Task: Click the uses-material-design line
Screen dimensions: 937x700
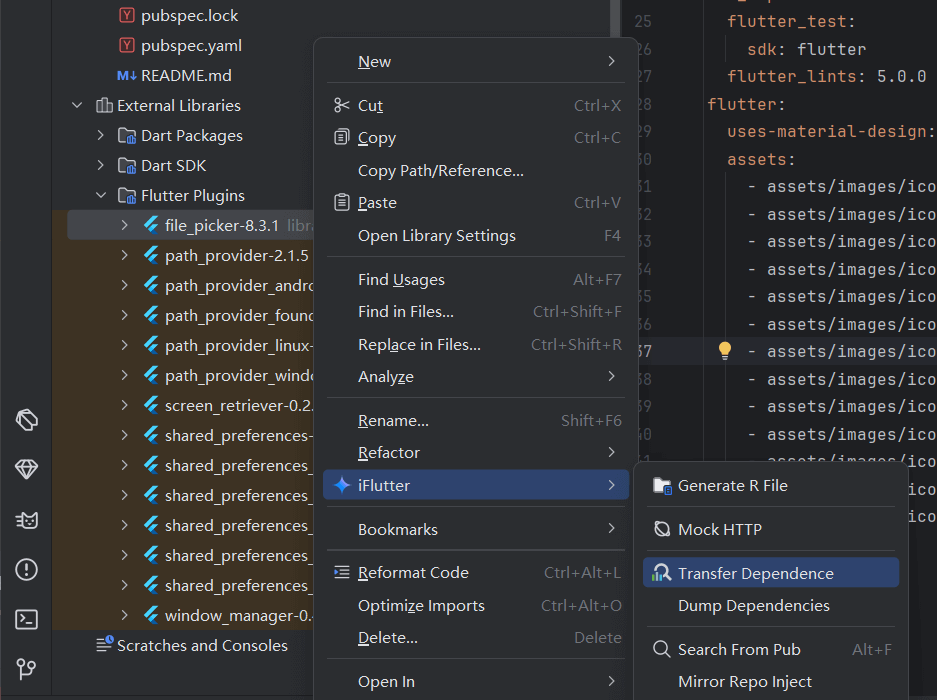Action: click(831, 132)
